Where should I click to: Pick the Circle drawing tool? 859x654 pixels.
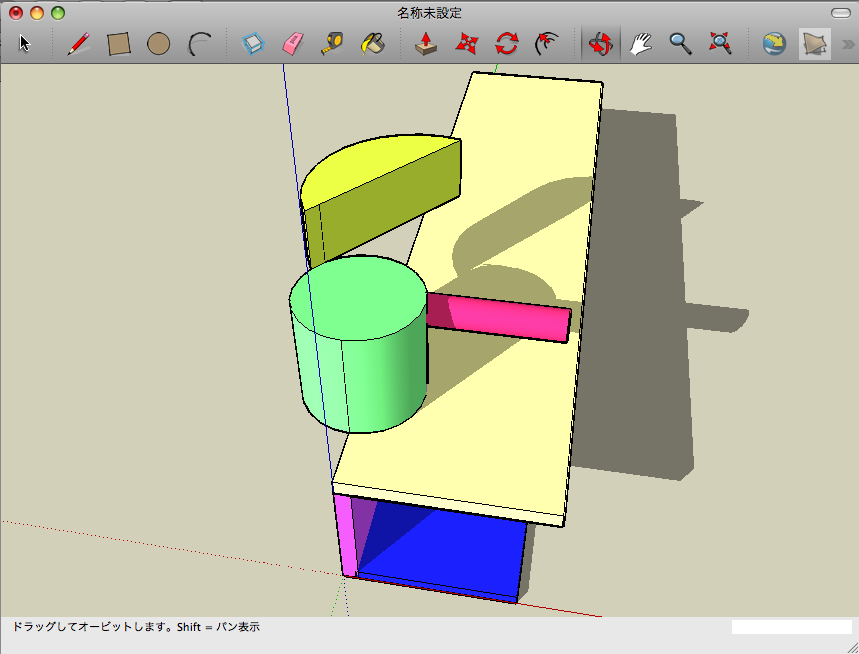pos(158,44)
